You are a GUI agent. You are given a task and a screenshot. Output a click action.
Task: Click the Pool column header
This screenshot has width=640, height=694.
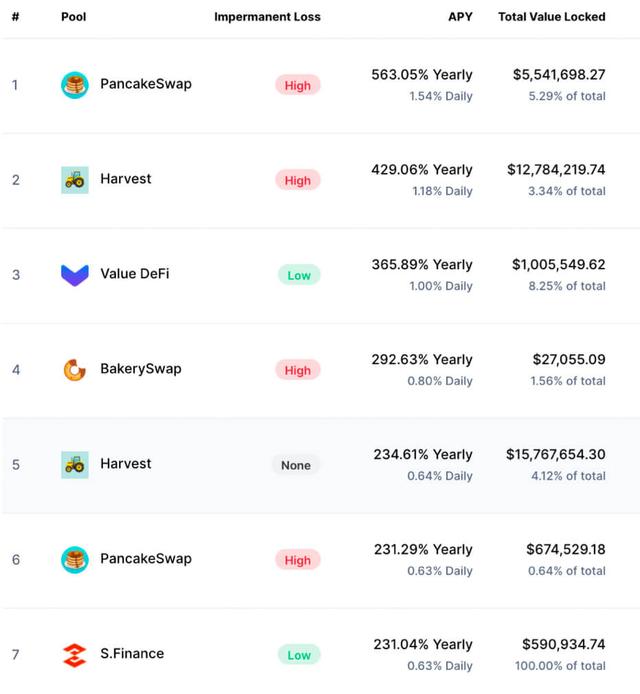(73, 17)
